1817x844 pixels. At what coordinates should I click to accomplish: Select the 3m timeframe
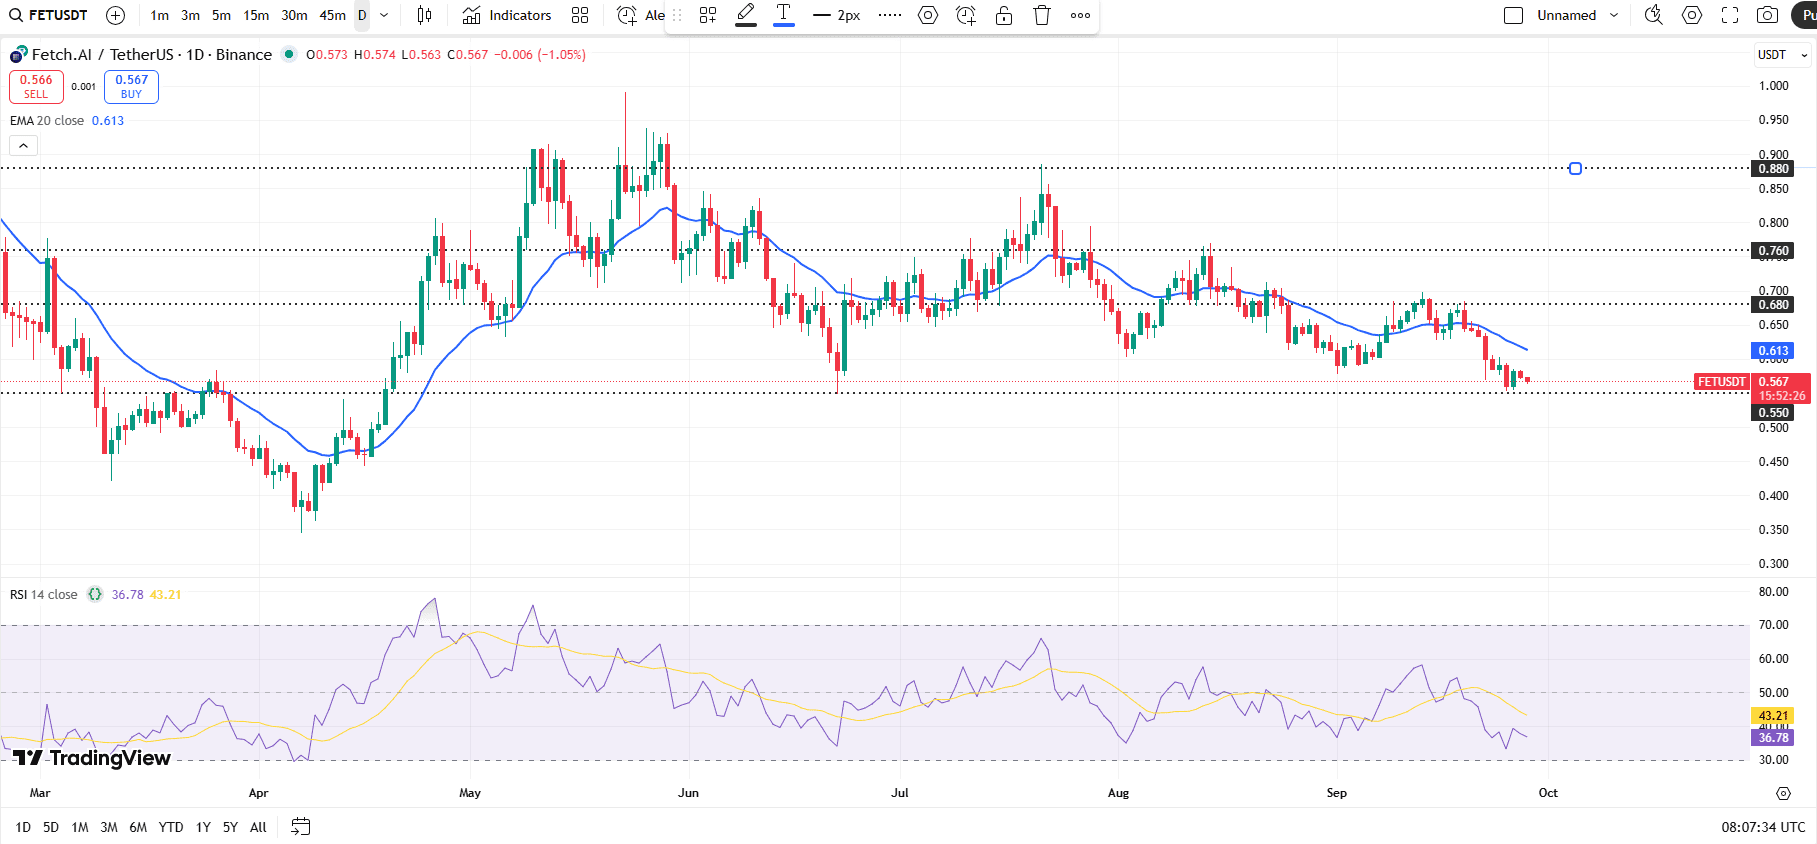click(x=191, y=15)
